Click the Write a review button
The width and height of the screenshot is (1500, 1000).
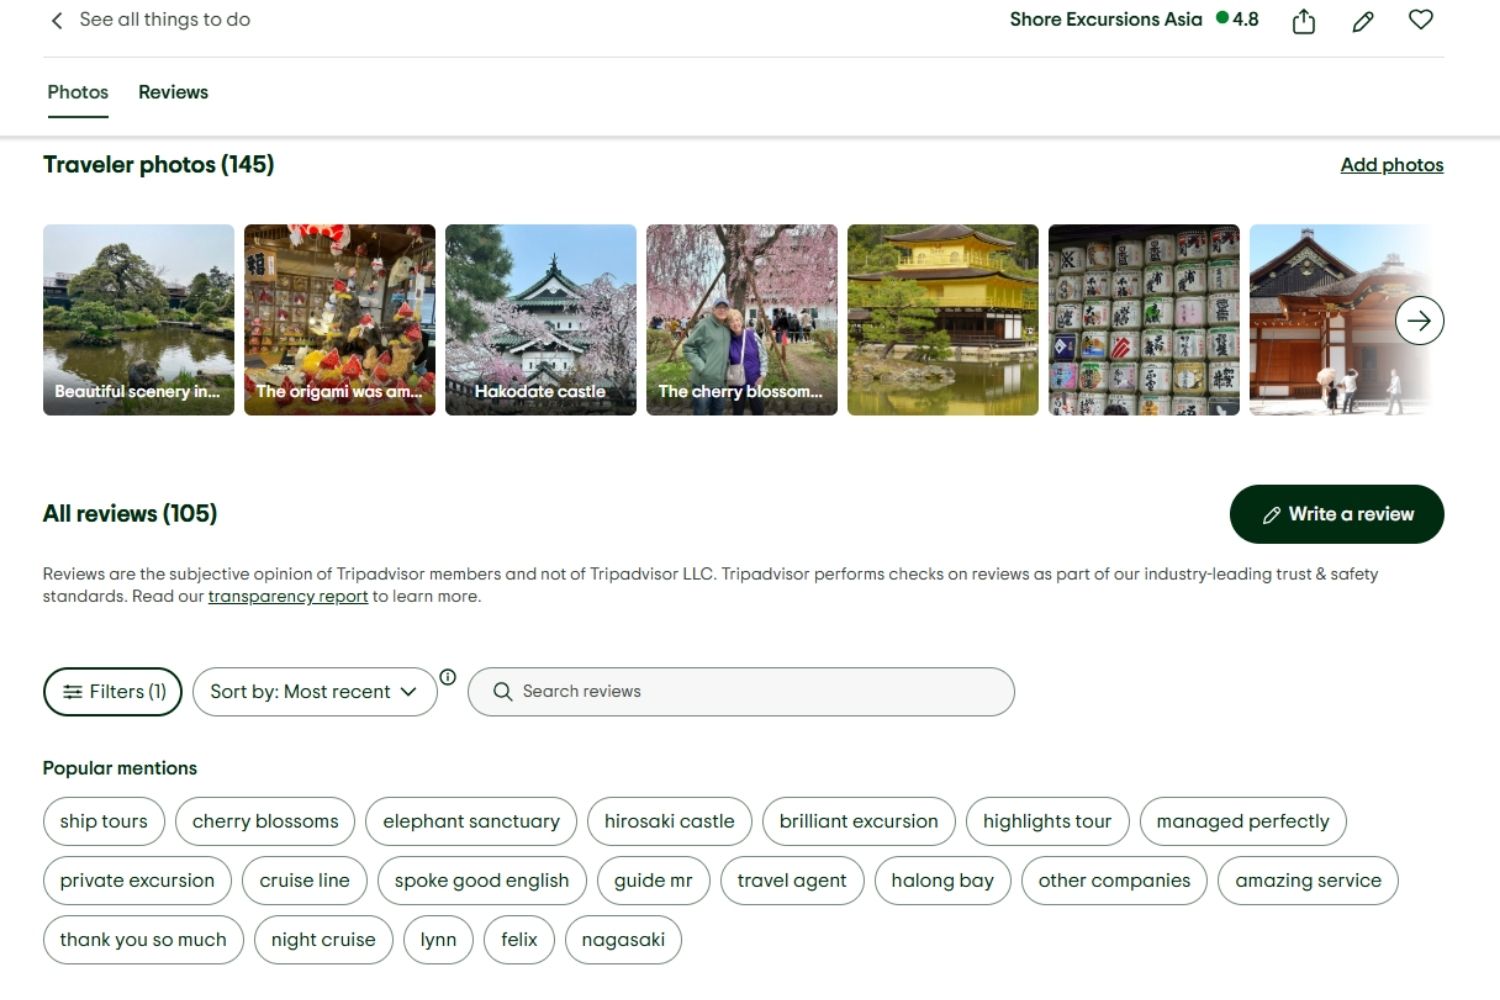tap(1336, 513)
